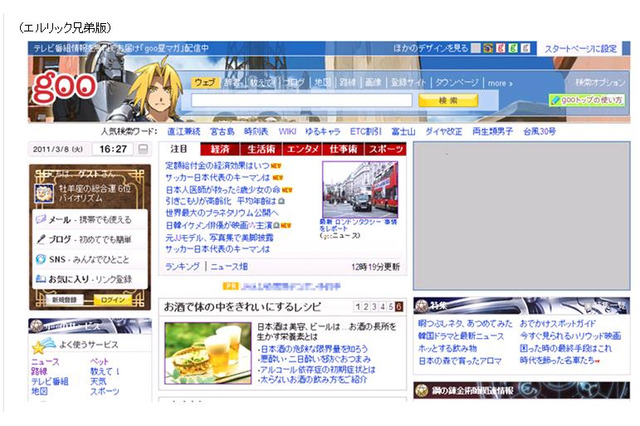Image resolution: width=640 pixels, height=426 pixels.
Task: Switch to the 仕事術 news tab
Action: 343,149
